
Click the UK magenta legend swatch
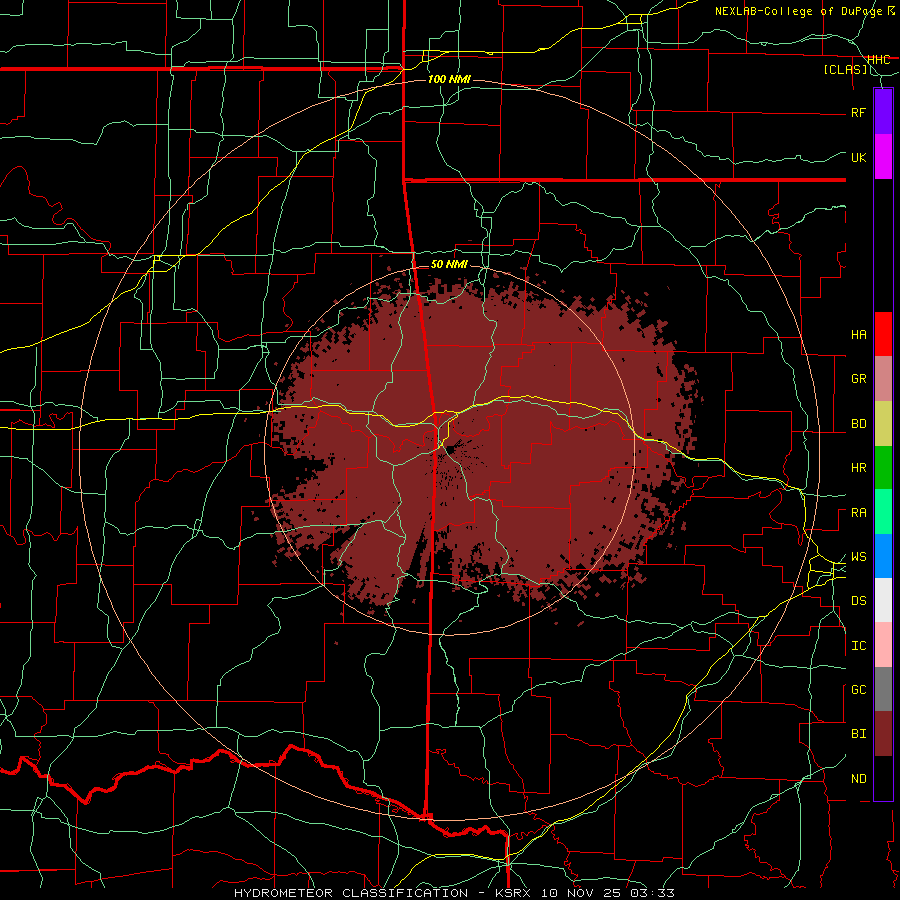pyautogui.click(x=883, y=157)
